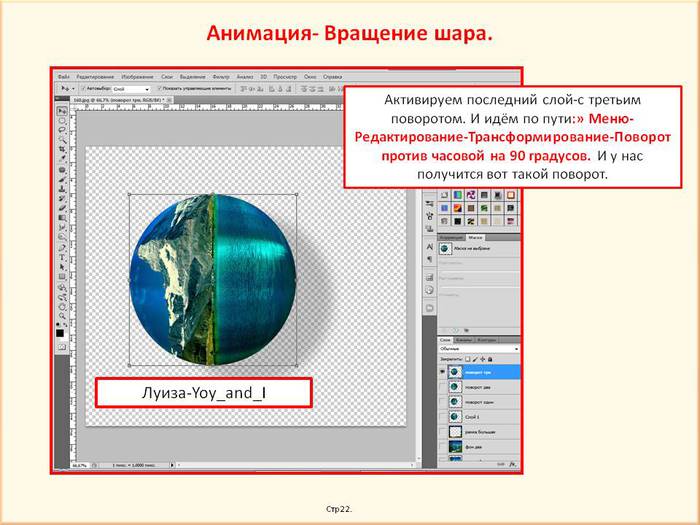Viewport: 700px width, 525px height.
Task: Switch to the Контуры tab
Action: [x=487, y=340]
